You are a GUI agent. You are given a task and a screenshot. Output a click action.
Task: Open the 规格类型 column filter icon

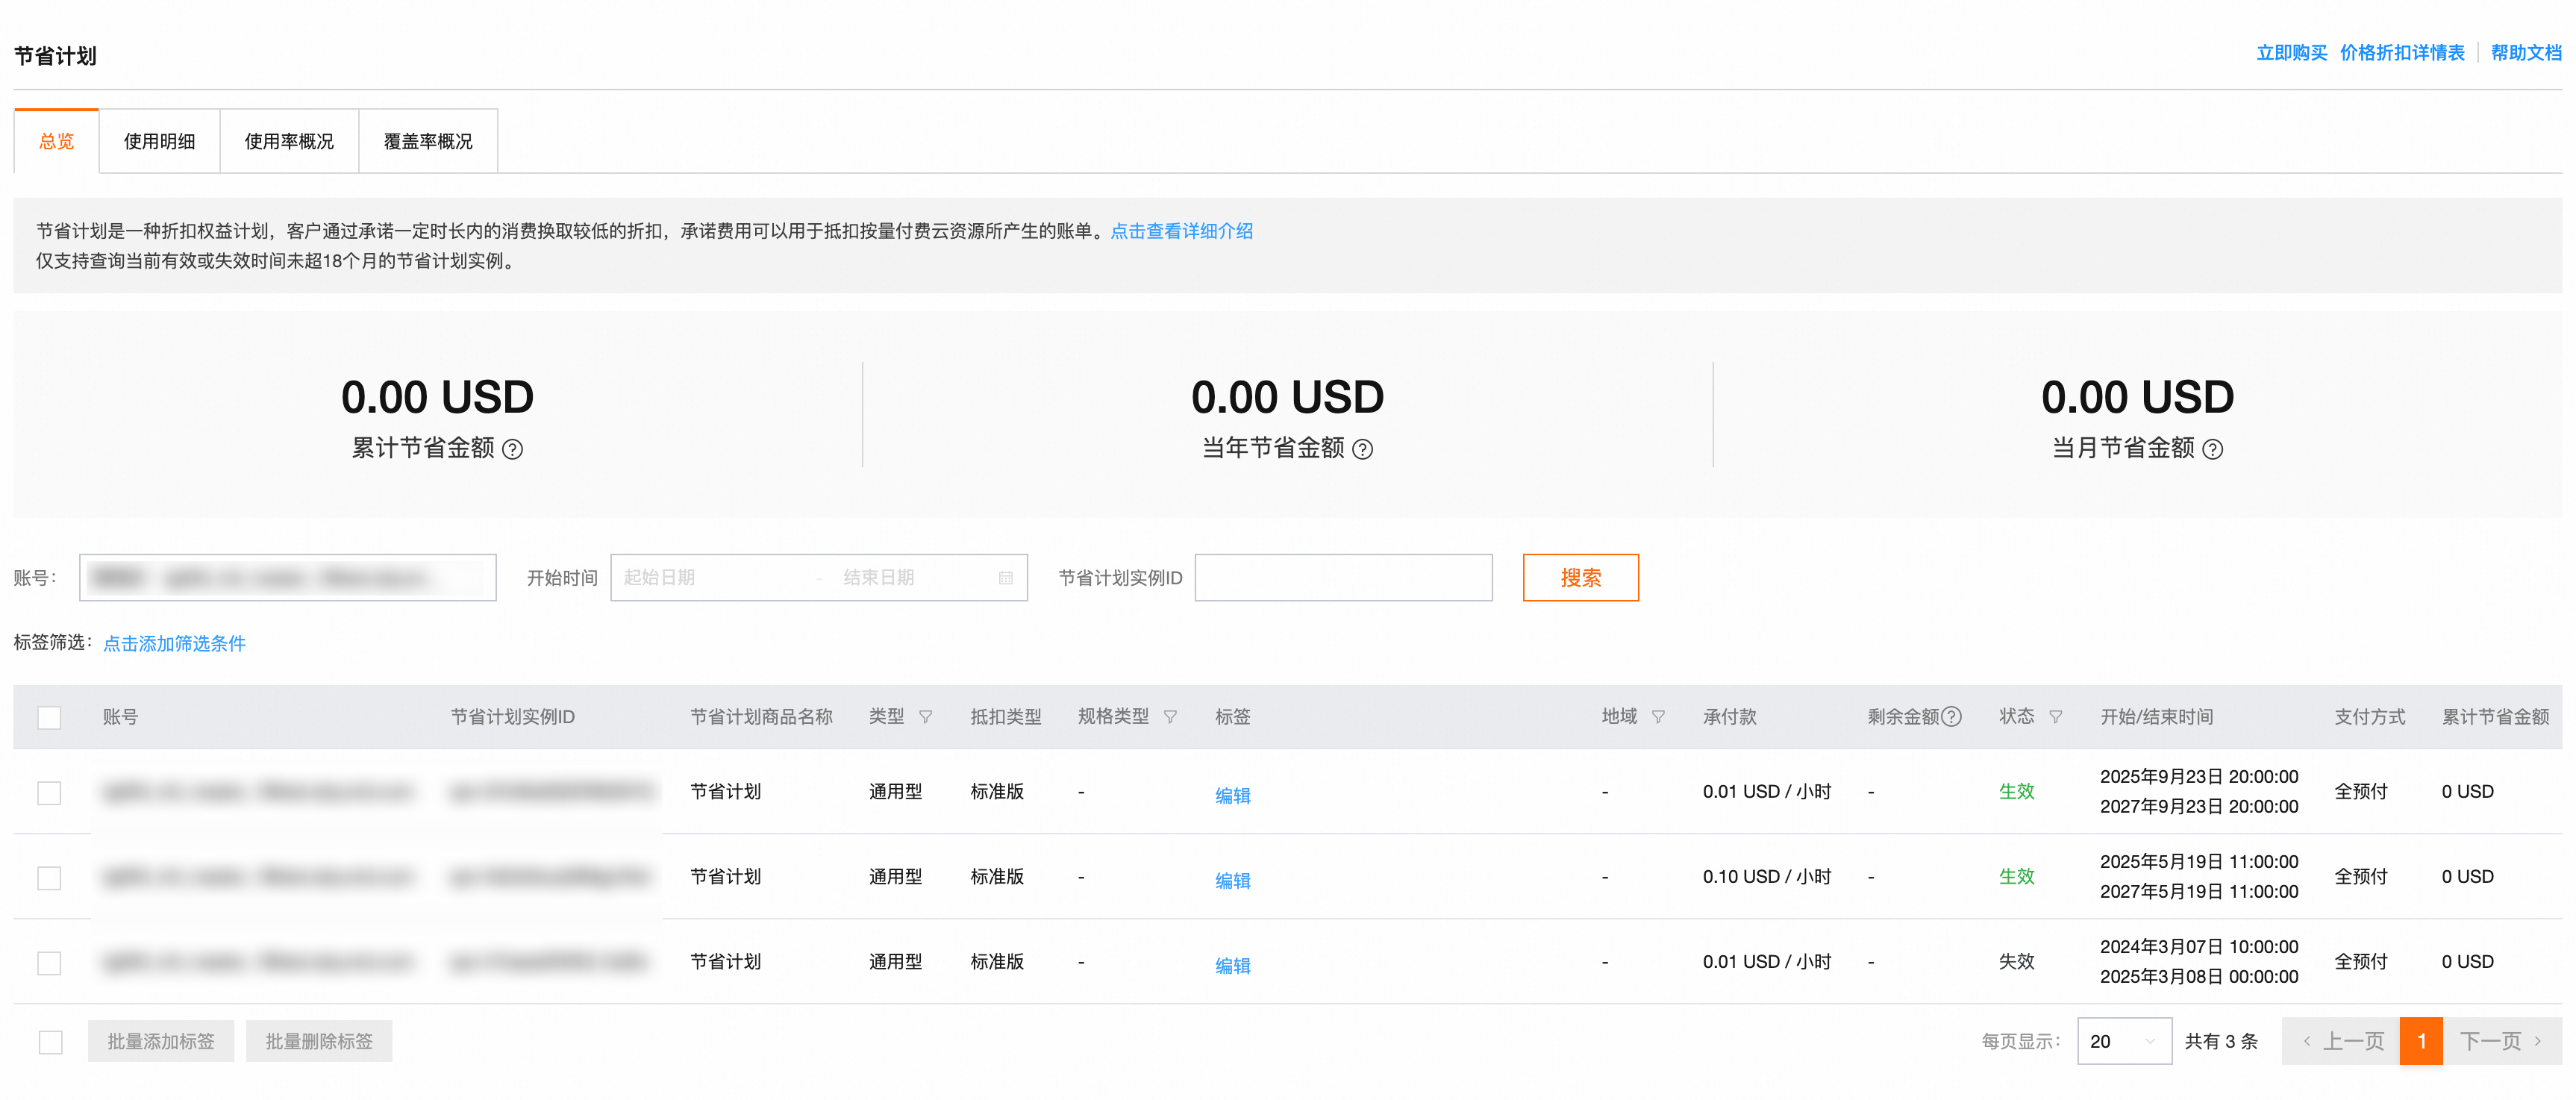click(x=1170, y=717)
